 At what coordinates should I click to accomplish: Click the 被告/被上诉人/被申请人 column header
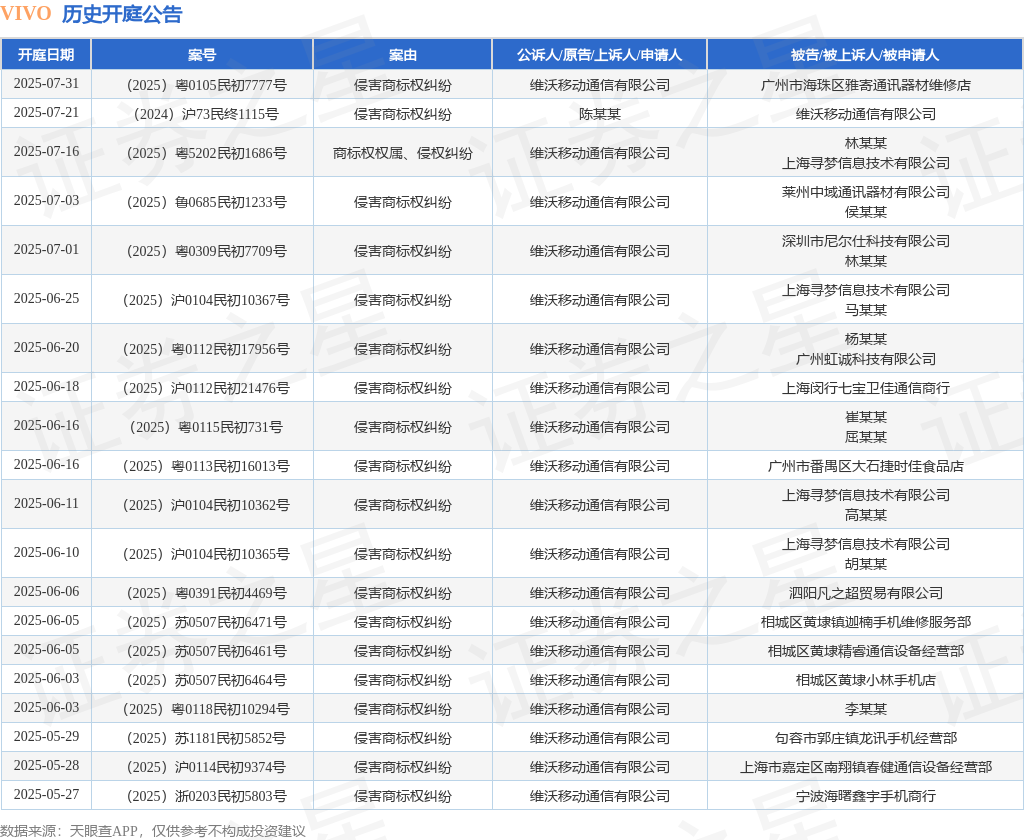(x=865, y=55)
